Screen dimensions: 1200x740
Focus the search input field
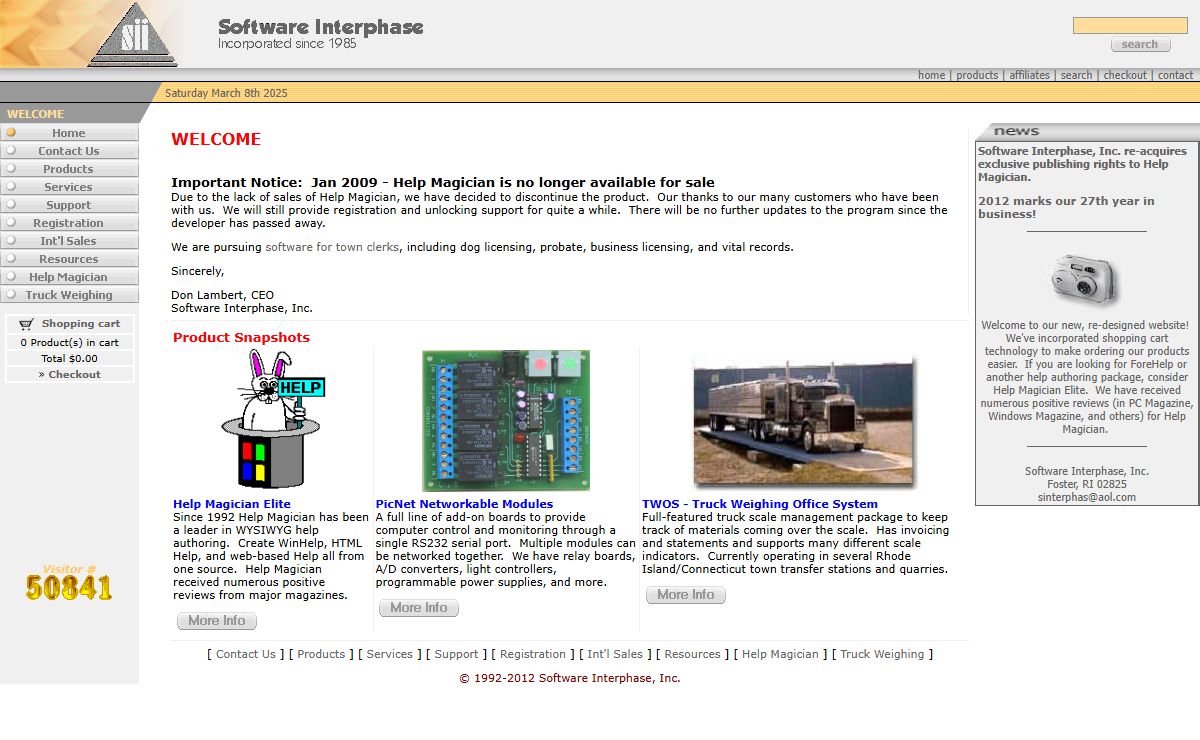(x=1130, y=25)
